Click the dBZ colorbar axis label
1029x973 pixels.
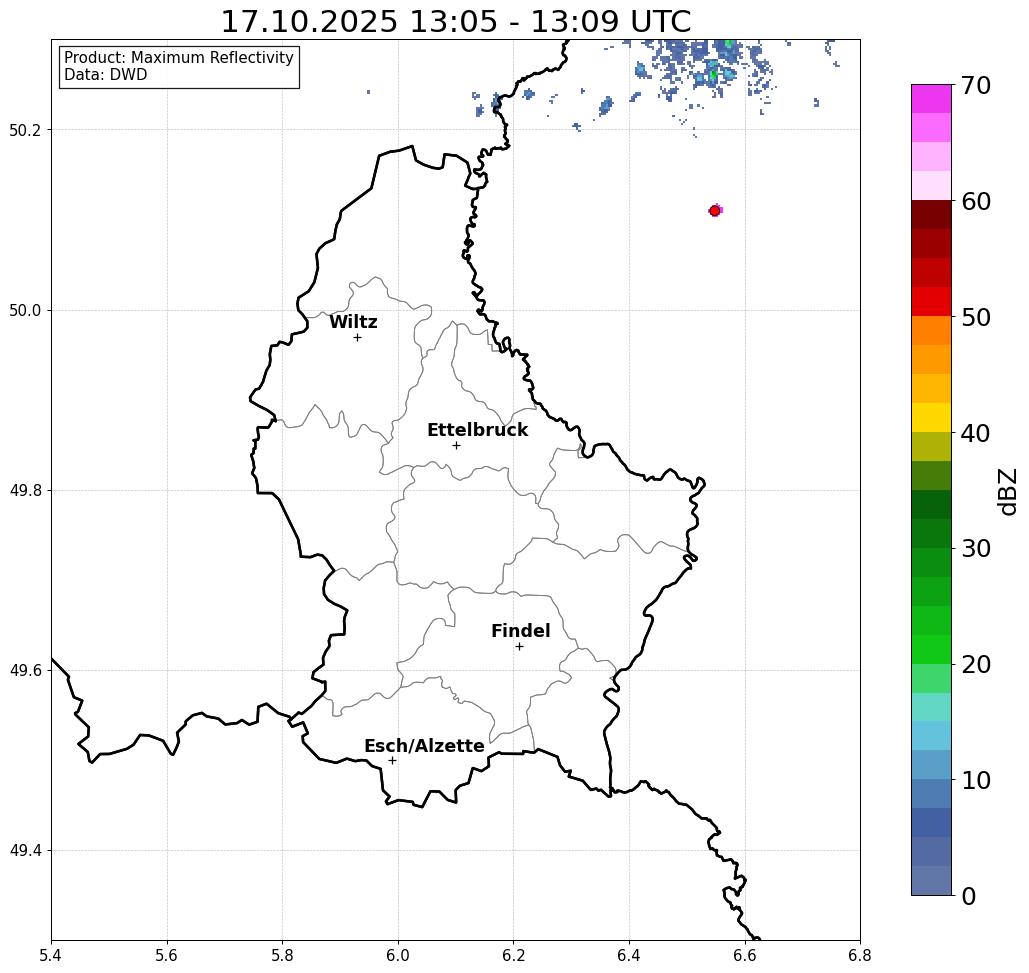pyautogui.click(x=1007, y=491)
